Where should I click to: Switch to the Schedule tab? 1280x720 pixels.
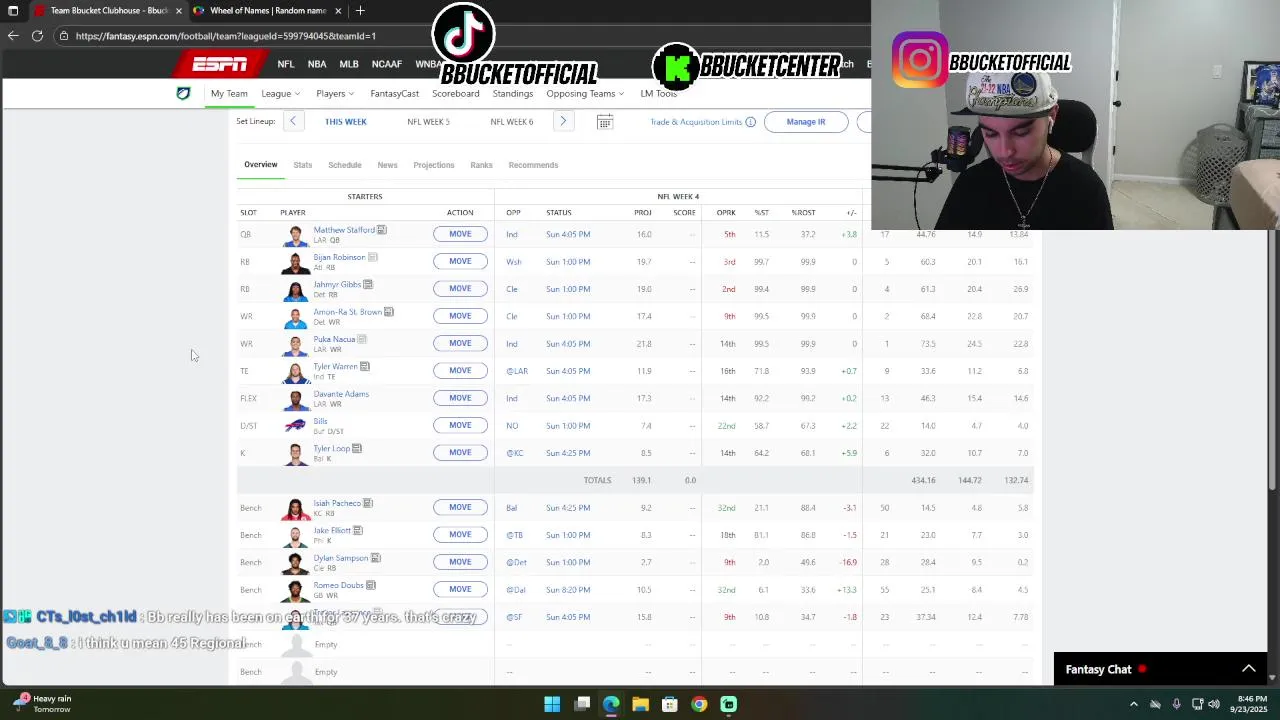345,165
